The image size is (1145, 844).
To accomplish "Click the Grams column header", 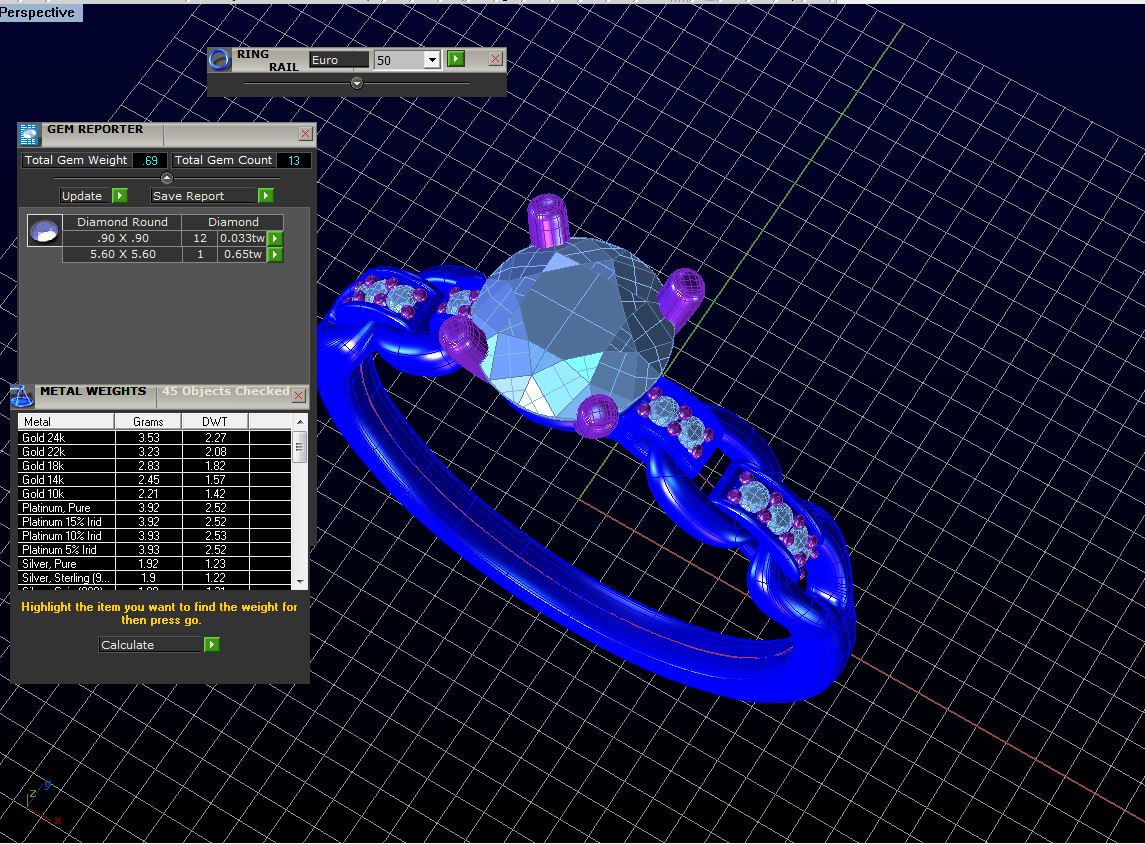I will [148, 422].
